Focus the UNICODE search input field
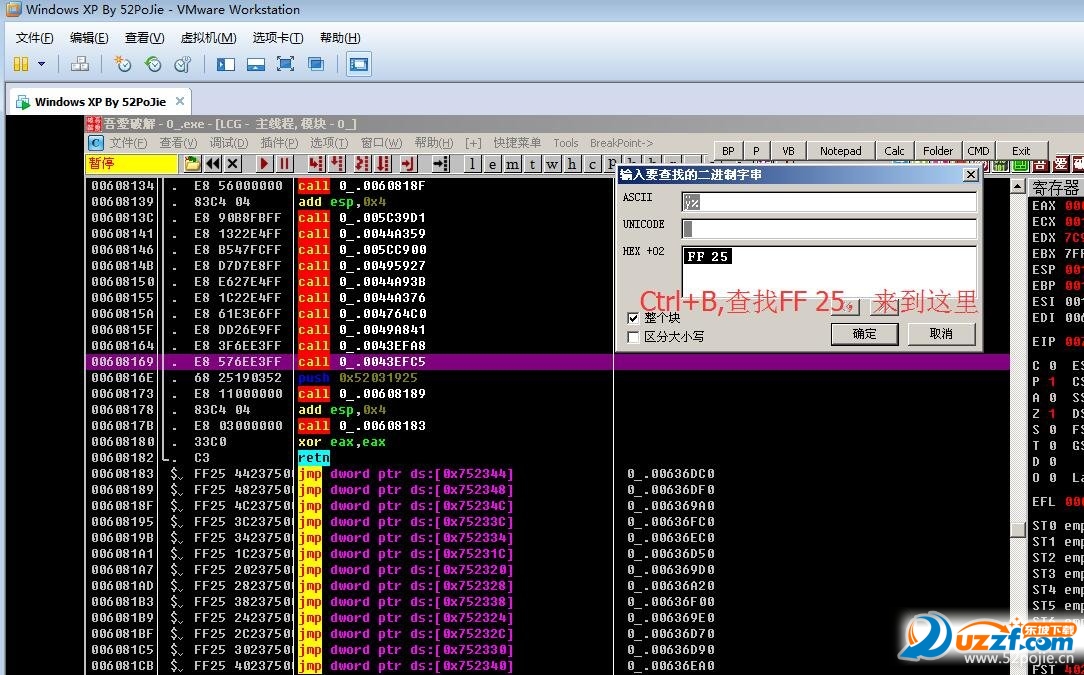 coord(829,229)
